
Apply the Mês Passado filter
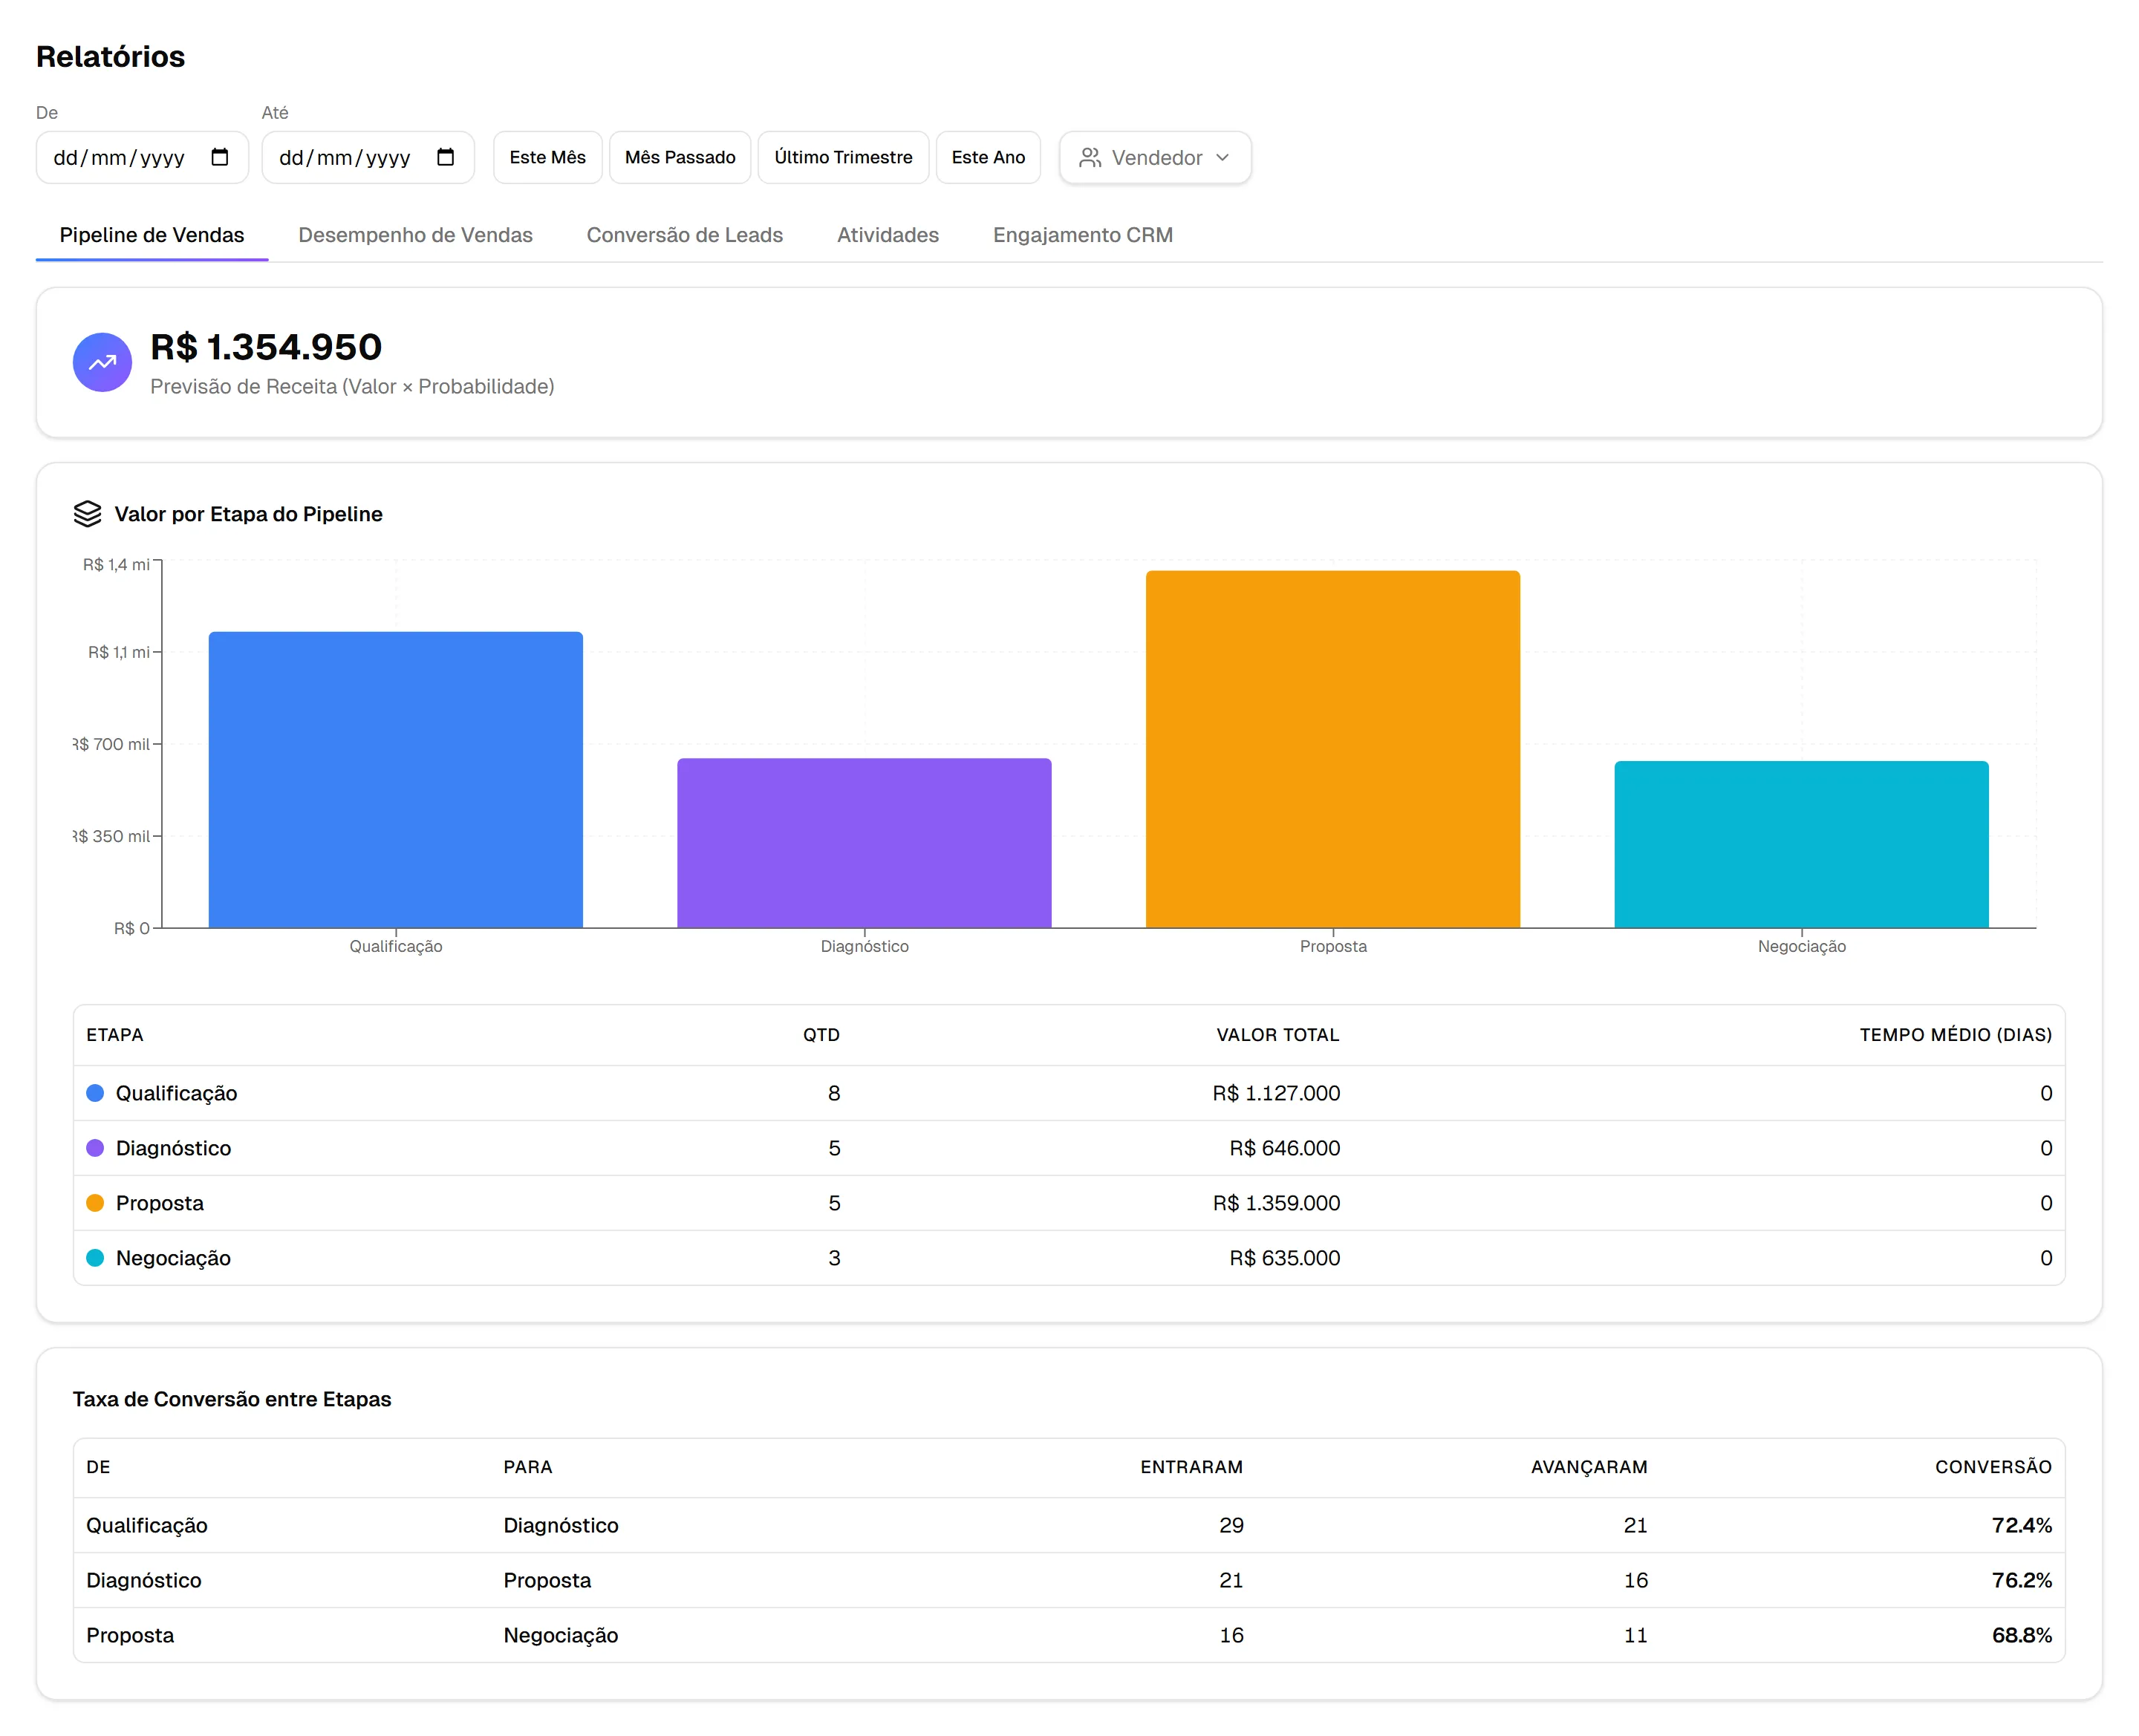click(680, 158)
